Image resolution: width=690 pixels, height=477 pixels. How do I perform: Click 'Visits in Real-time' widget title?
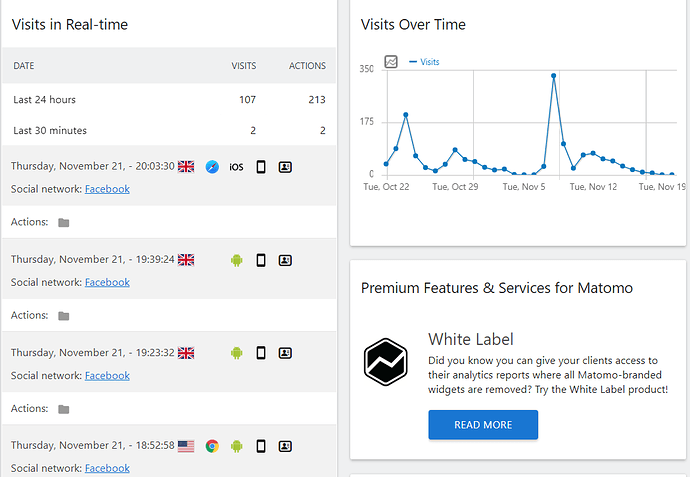tap(70, 25)
